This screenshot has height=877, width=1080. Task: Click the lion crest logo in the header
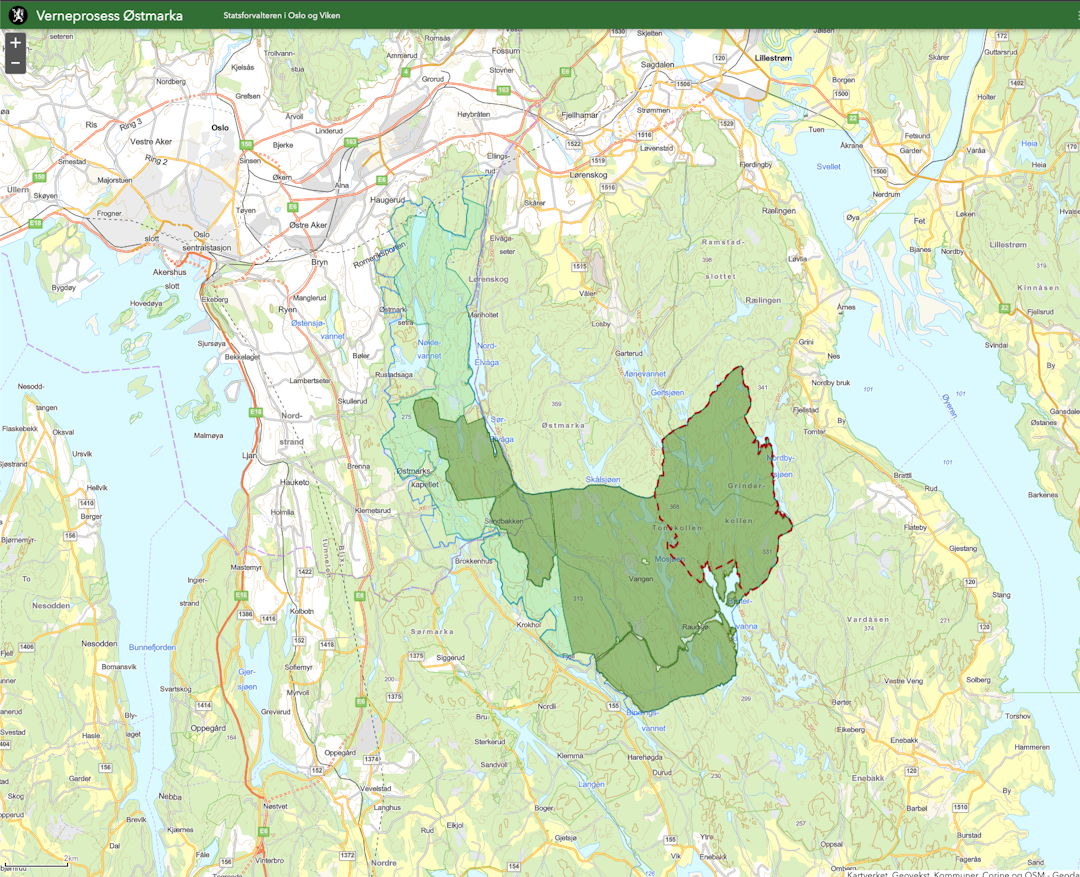coord(17,15)
